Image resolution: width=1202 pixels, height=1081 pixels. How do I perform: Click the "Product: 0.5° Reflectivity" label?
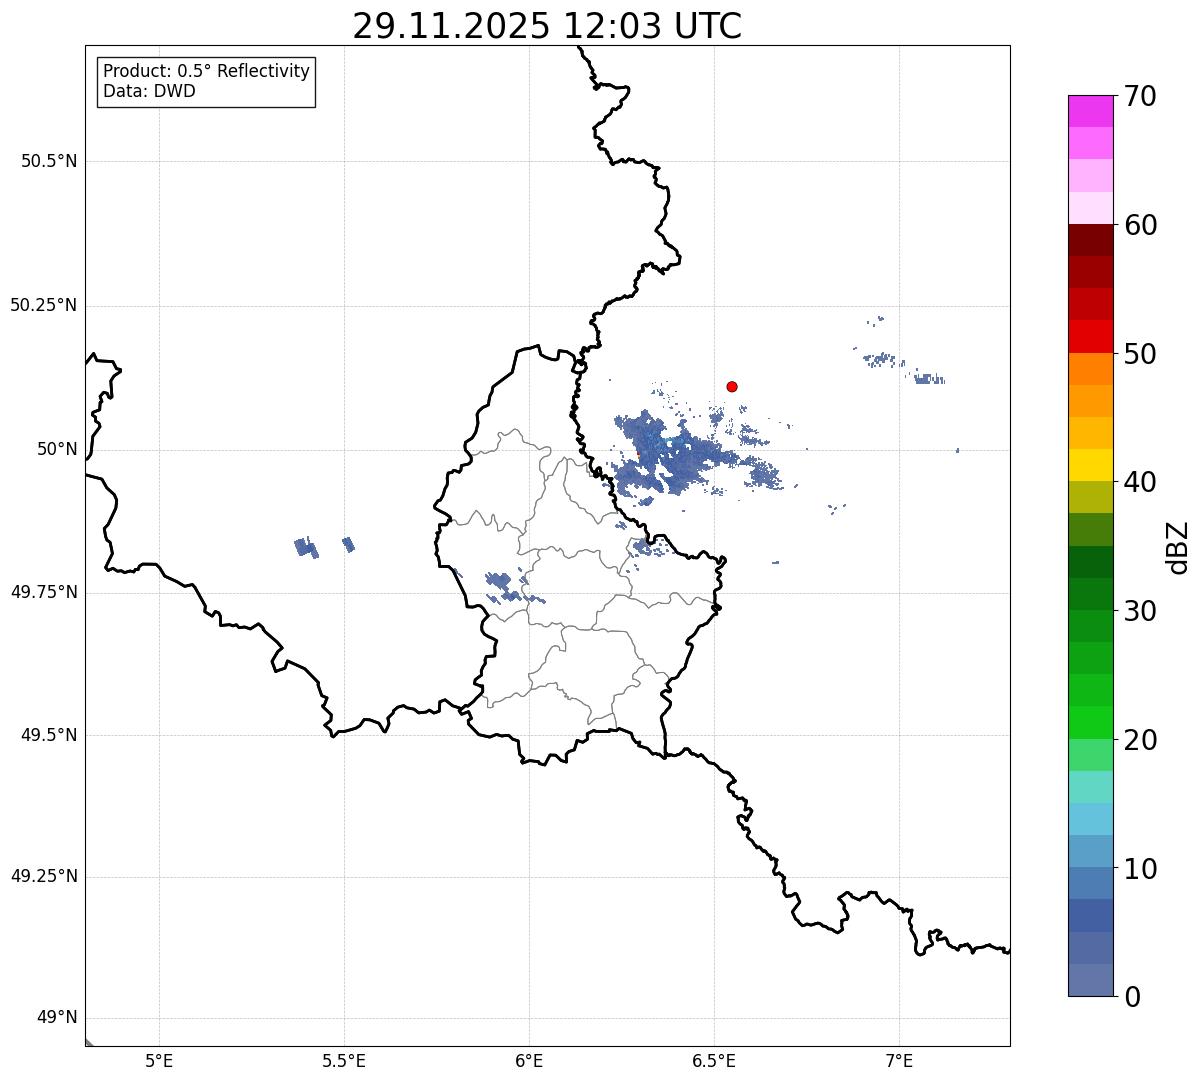pyautogui.click(x=206, y=72)
